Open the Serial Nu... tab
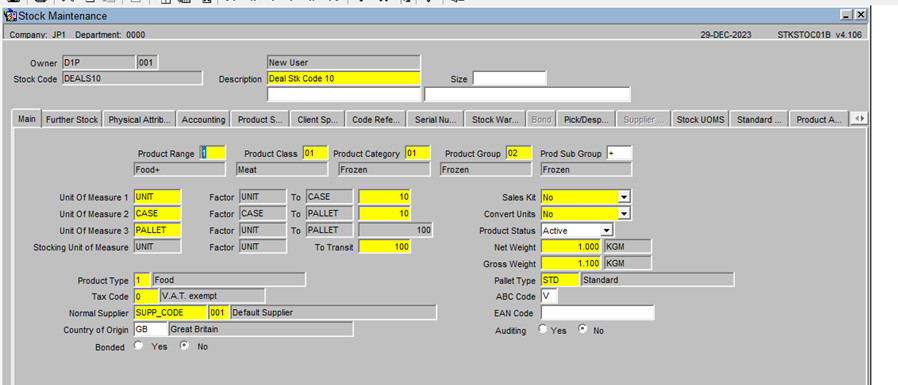This screenshot has width=898, height=385. pos(435,120)
